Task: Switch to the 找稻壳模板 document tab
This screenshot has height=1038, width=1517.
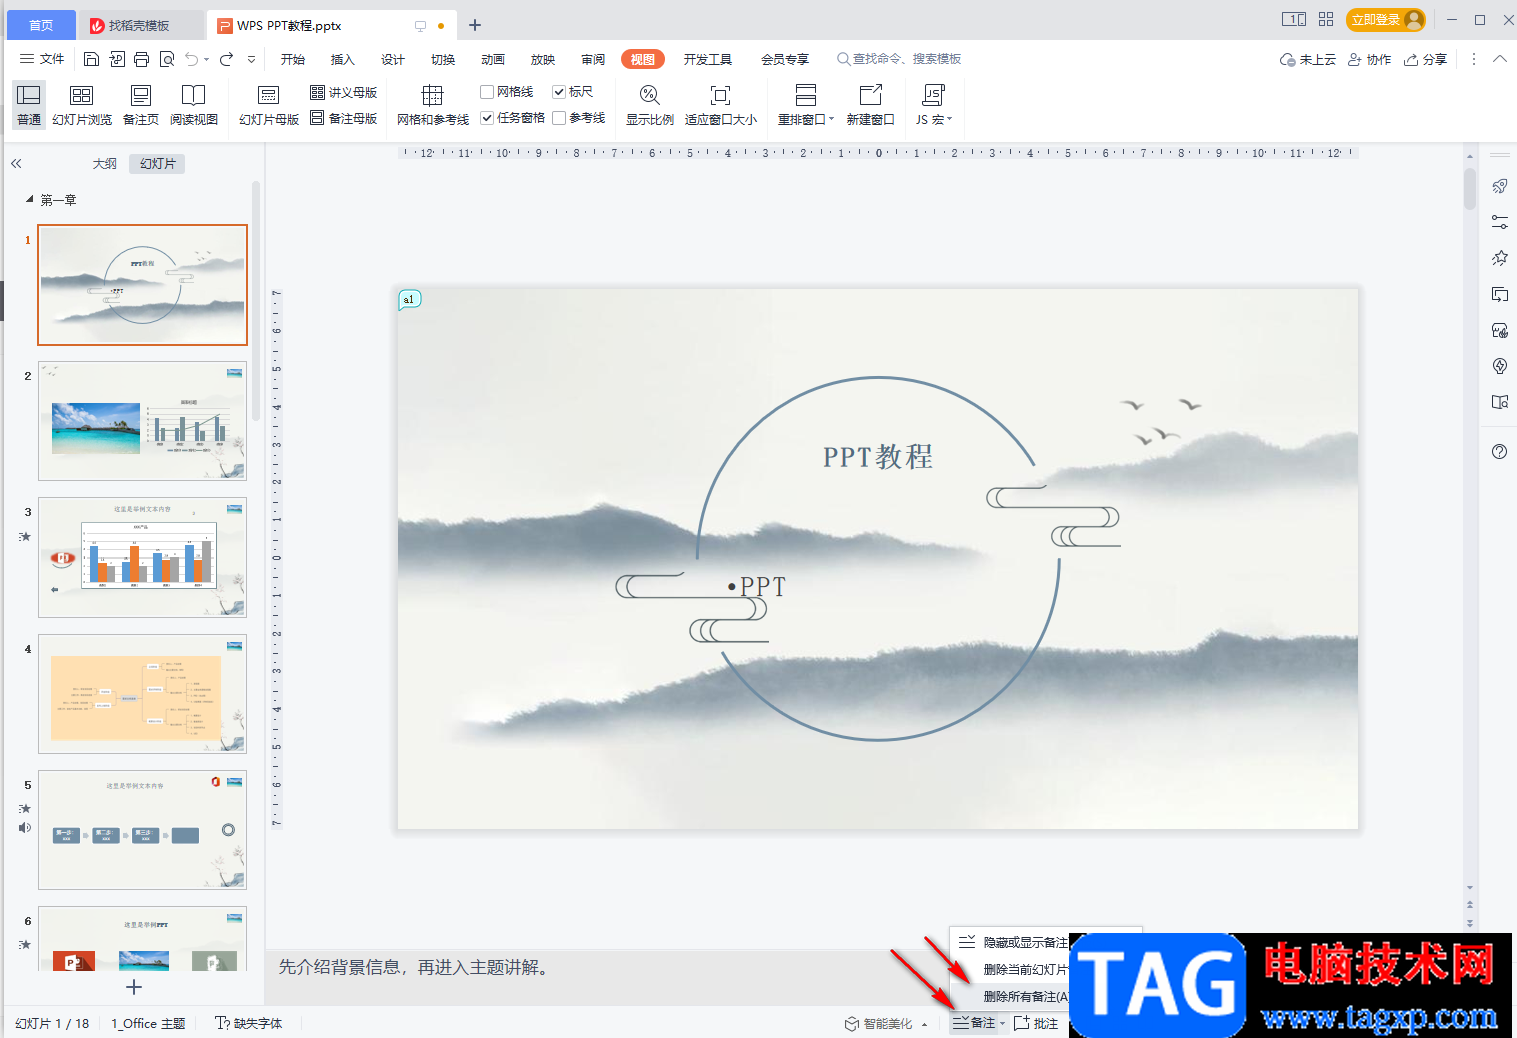Action: pyautogui.click(x=139, y=26)
